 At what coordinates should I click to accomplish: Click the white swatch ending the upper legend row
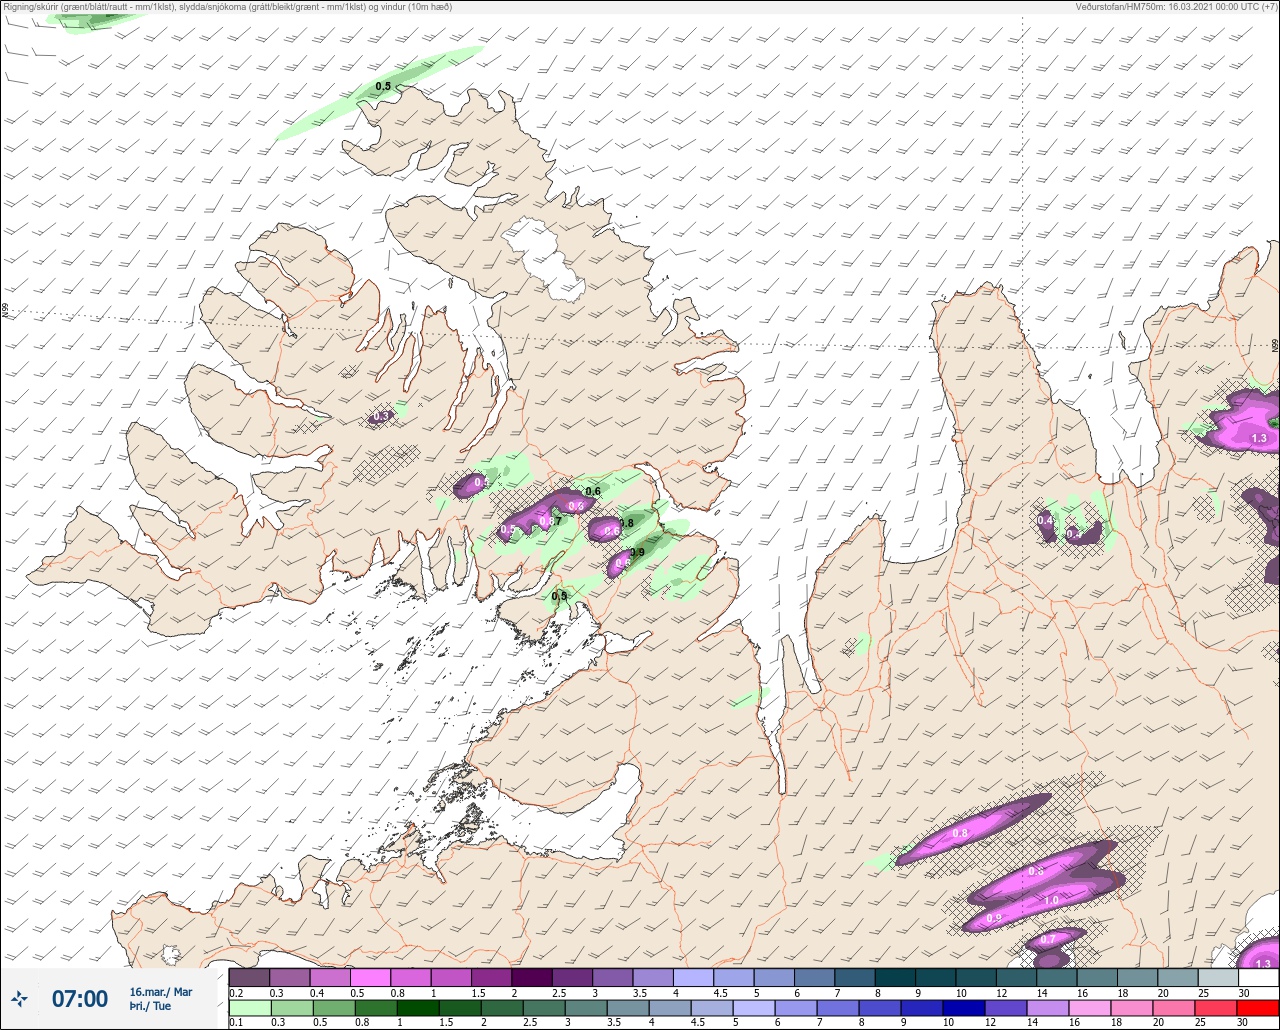[x=1258, y=977]
